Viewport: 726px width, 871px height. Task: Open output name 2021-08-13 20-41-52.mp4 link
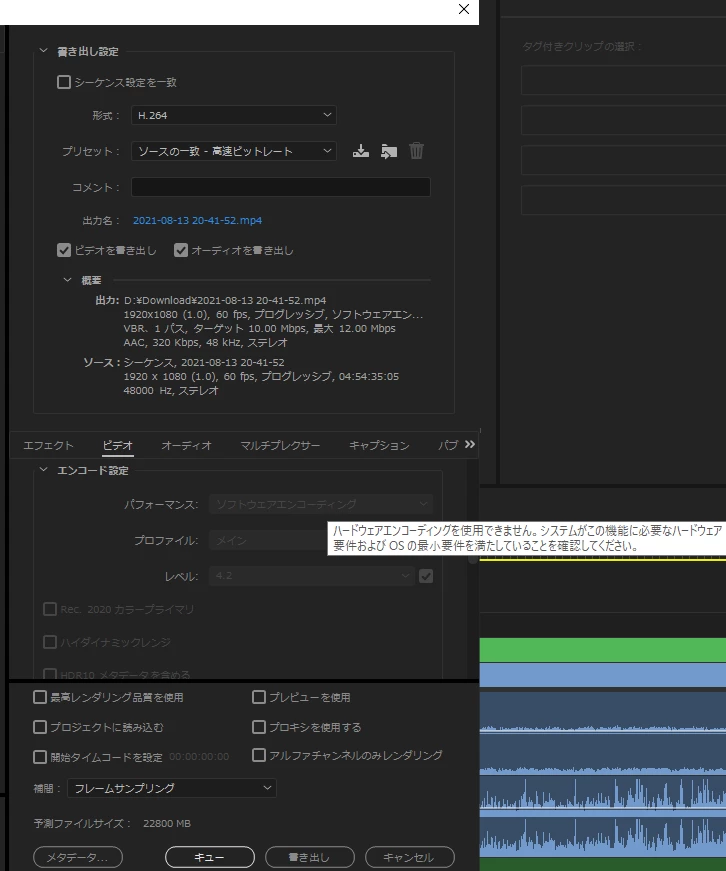197,221
